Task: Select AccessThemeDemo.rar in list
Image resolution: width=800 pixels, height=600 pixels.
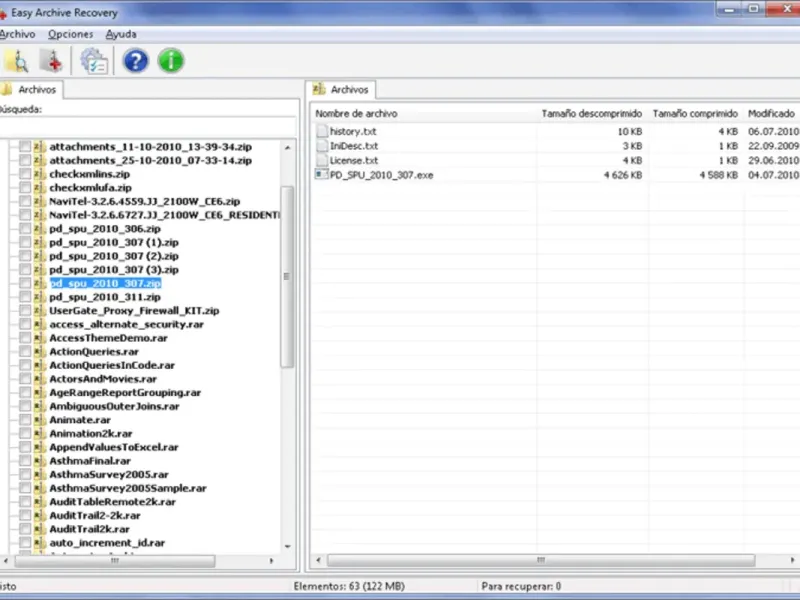Action: point(108,338)
